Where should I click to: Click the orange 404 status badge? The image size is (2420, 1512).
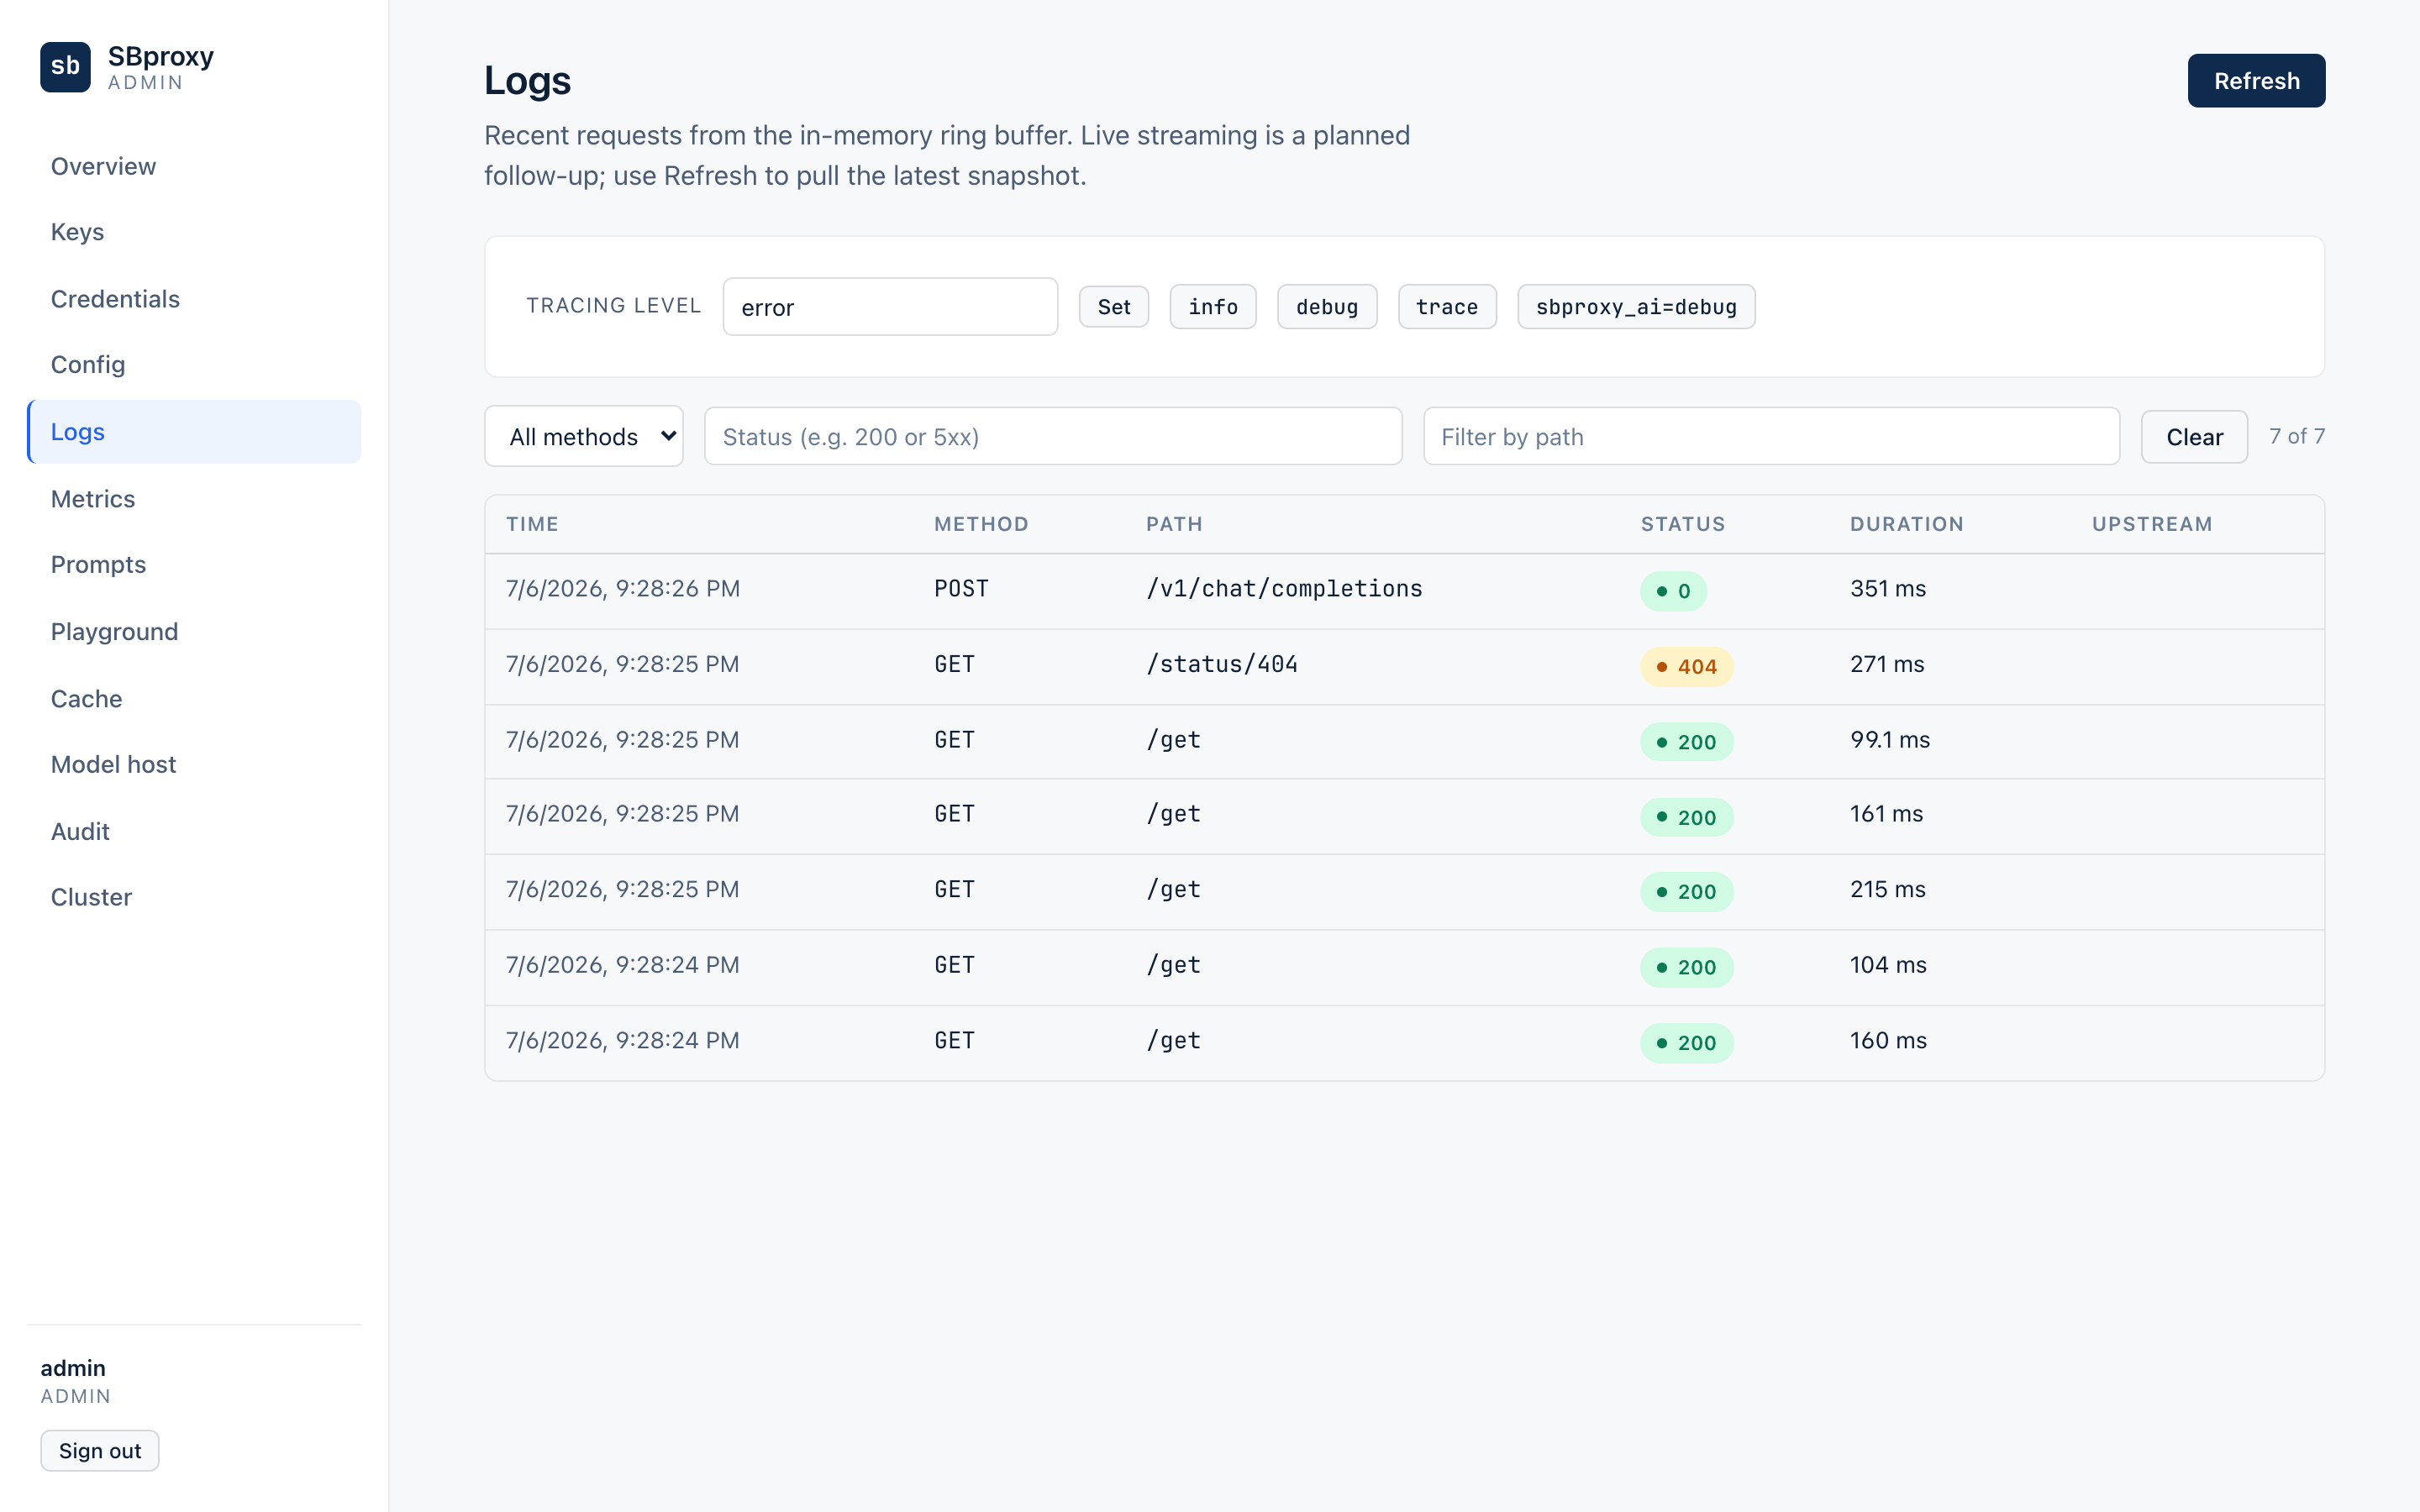coord(1686,667)
